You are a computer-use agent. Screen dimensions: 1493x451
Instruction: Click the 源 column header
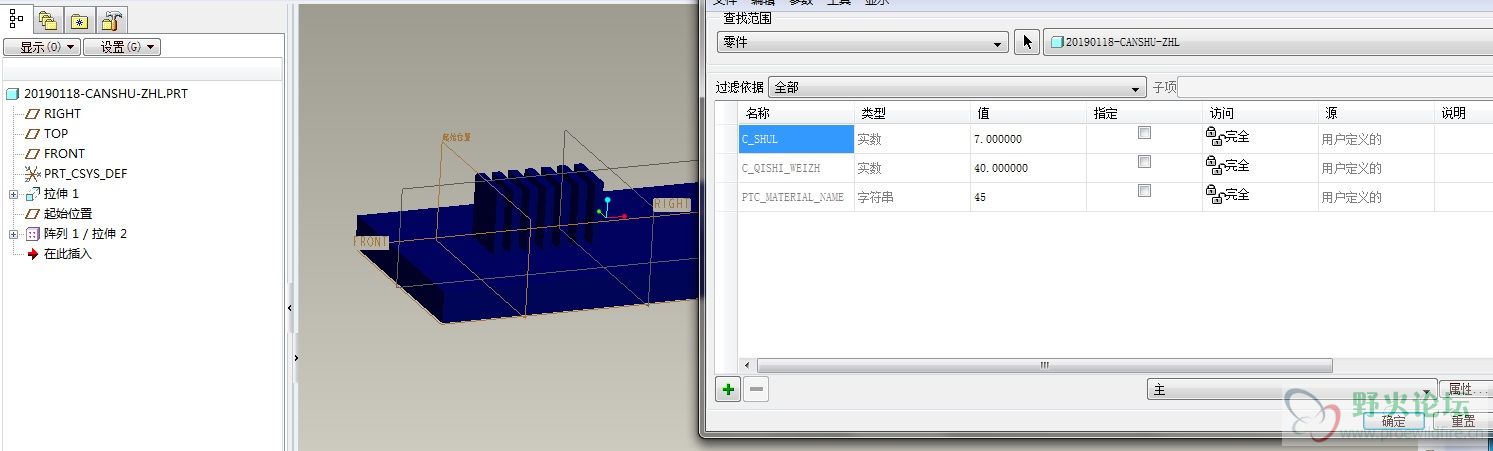click(x=1376, y=113)
